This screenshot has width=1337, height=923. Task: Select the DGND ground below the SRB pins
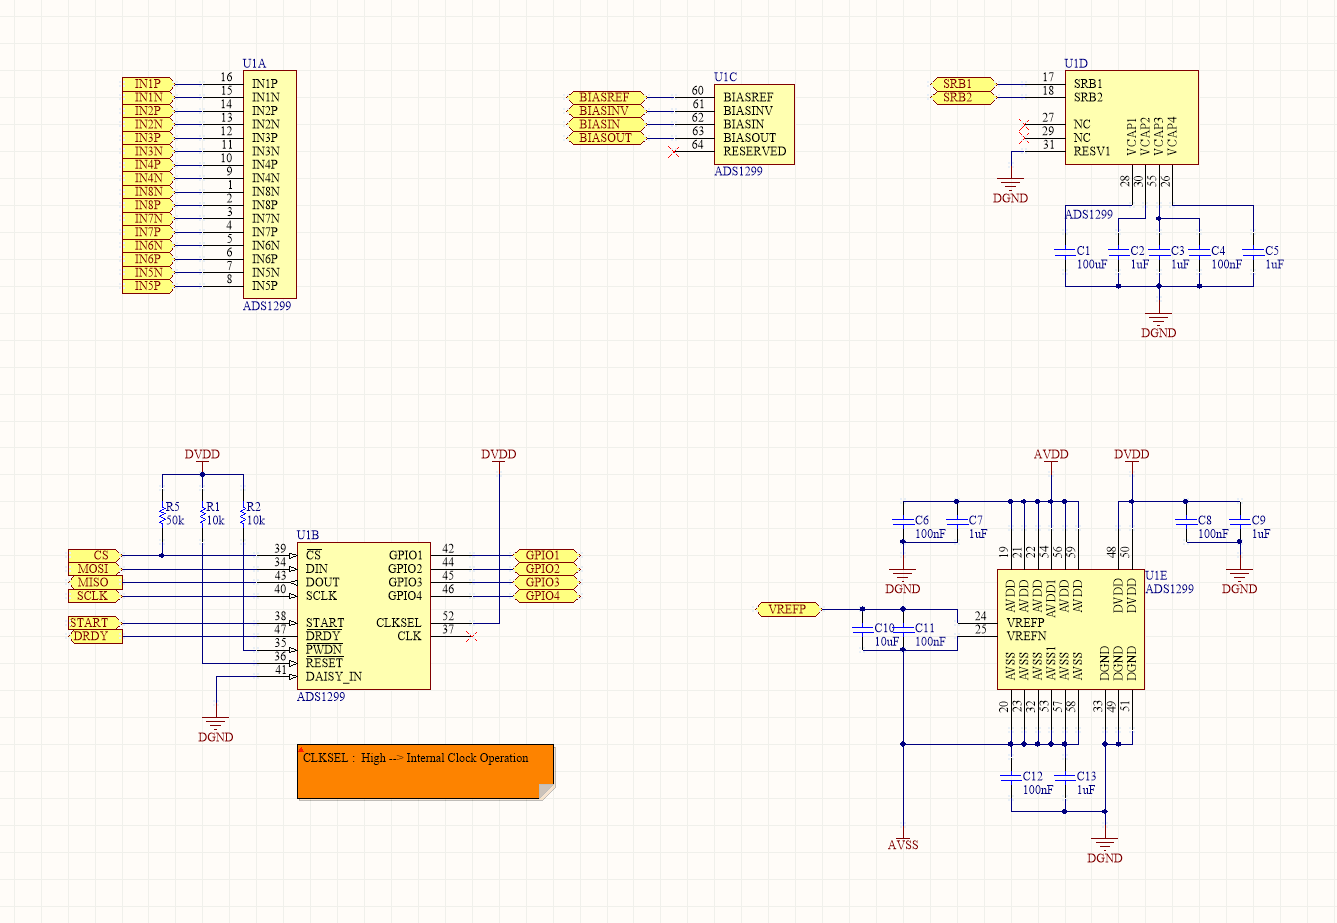[x=1010, y=183]
